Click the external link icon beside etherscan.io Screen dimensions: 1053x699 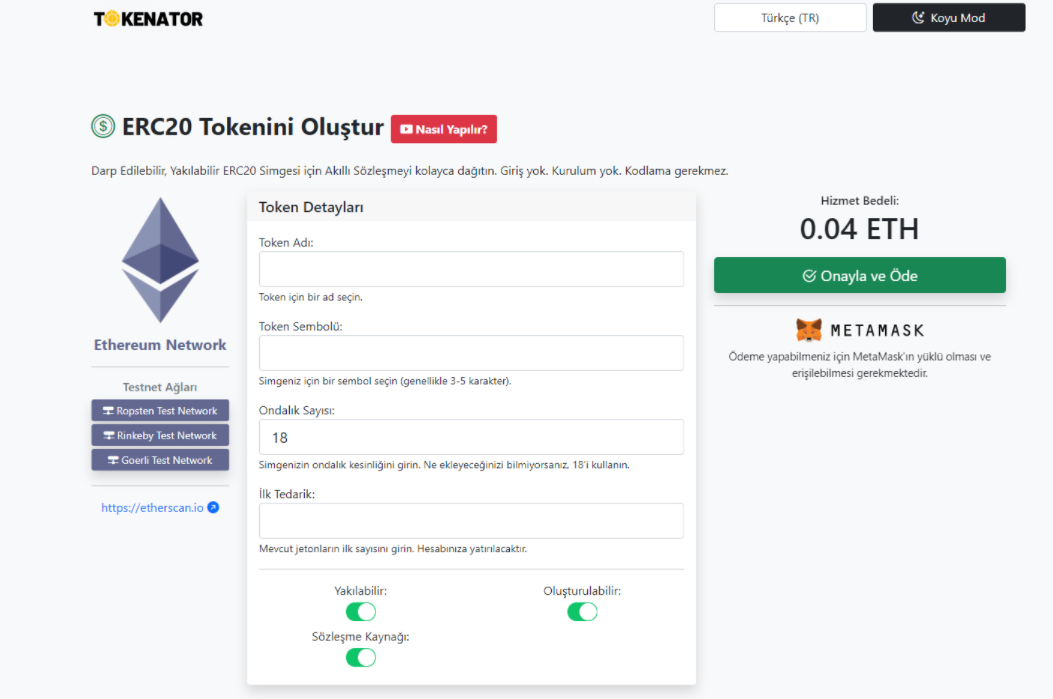[x=213, y=508]
